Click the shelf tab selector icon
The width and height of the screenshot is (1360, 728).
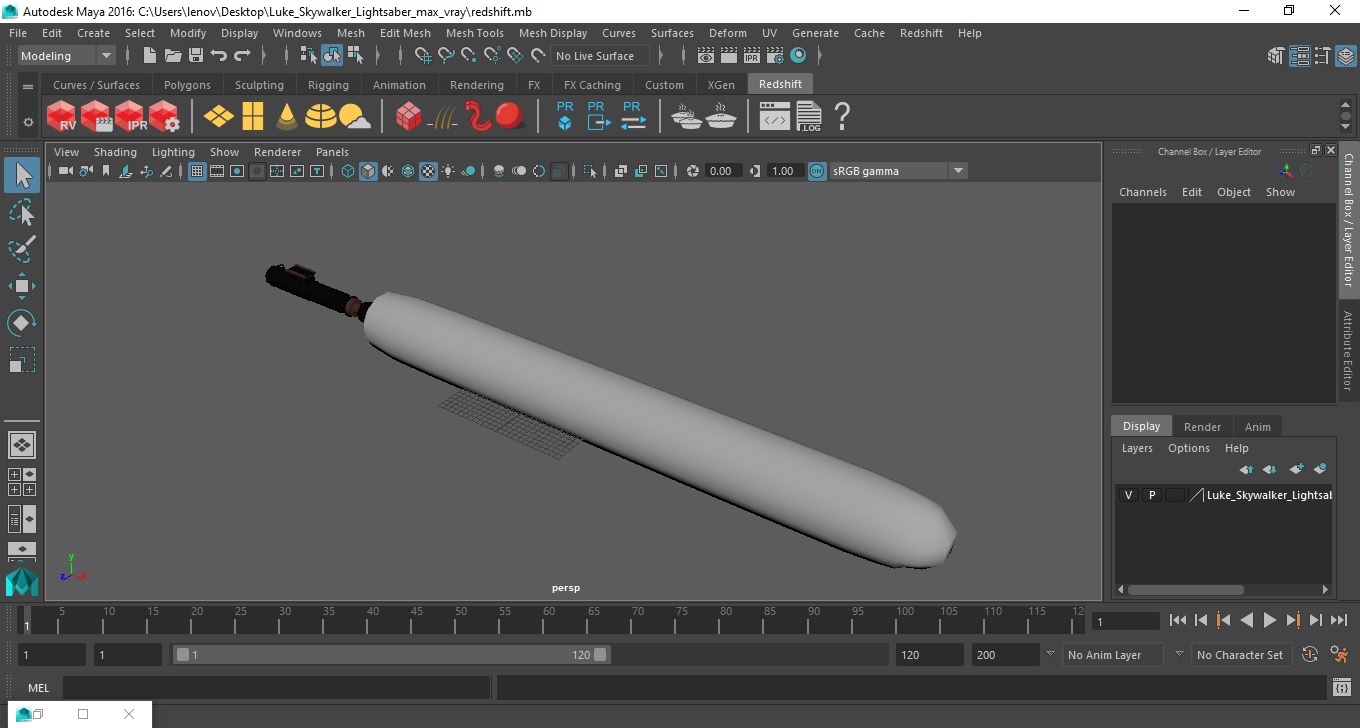[28, 87]
